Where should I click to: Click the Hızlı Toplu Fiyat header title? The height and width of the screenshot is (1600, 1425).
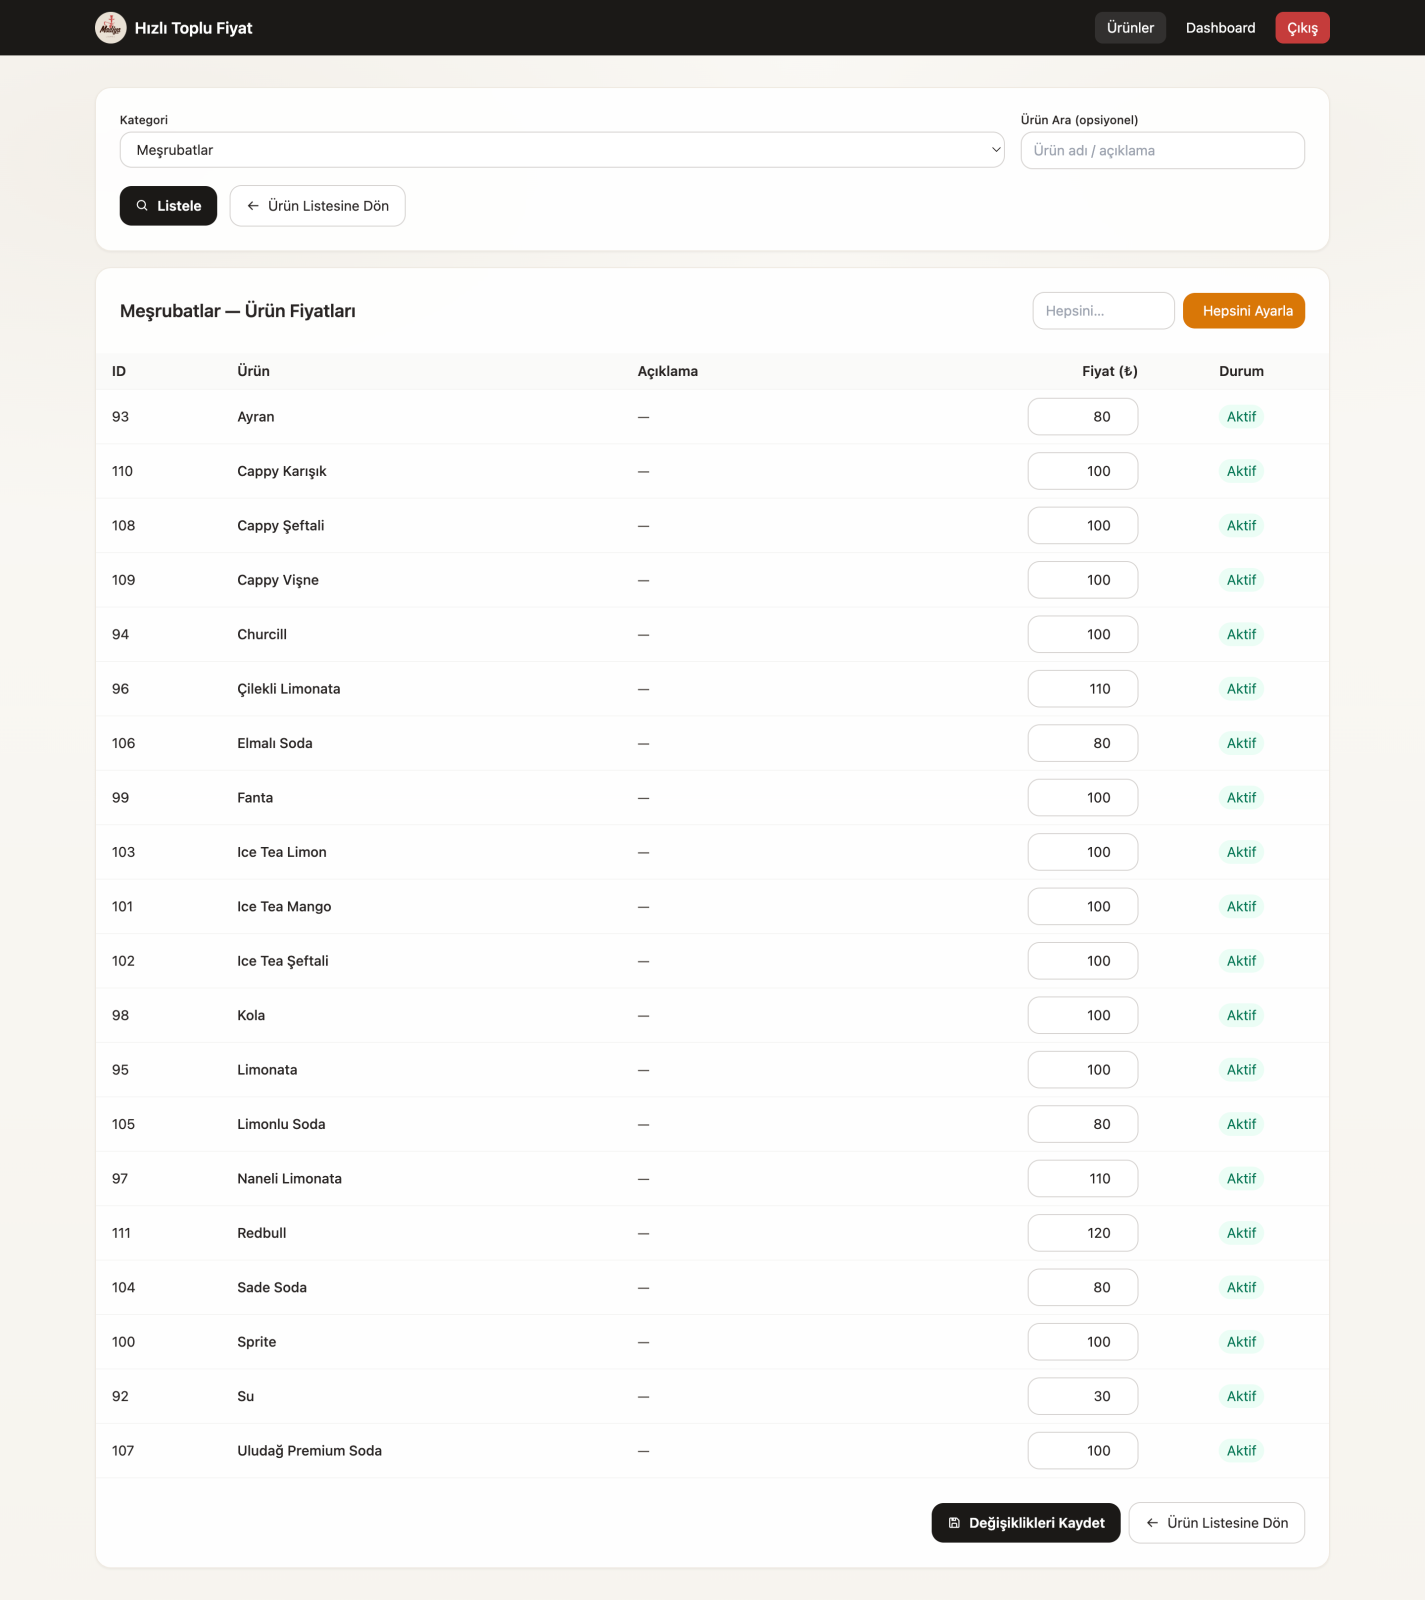[x=193, y=28]
